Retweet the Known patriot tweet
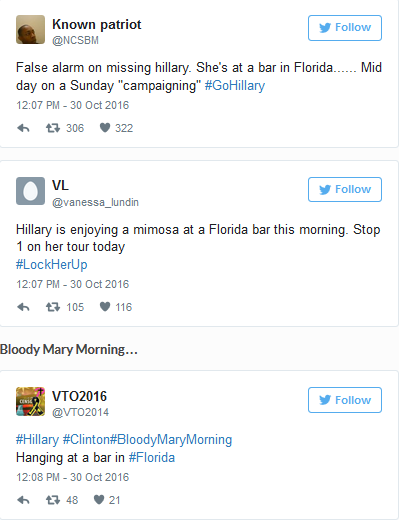The width and height of the screenshot is (399, 520). [53, 128]
